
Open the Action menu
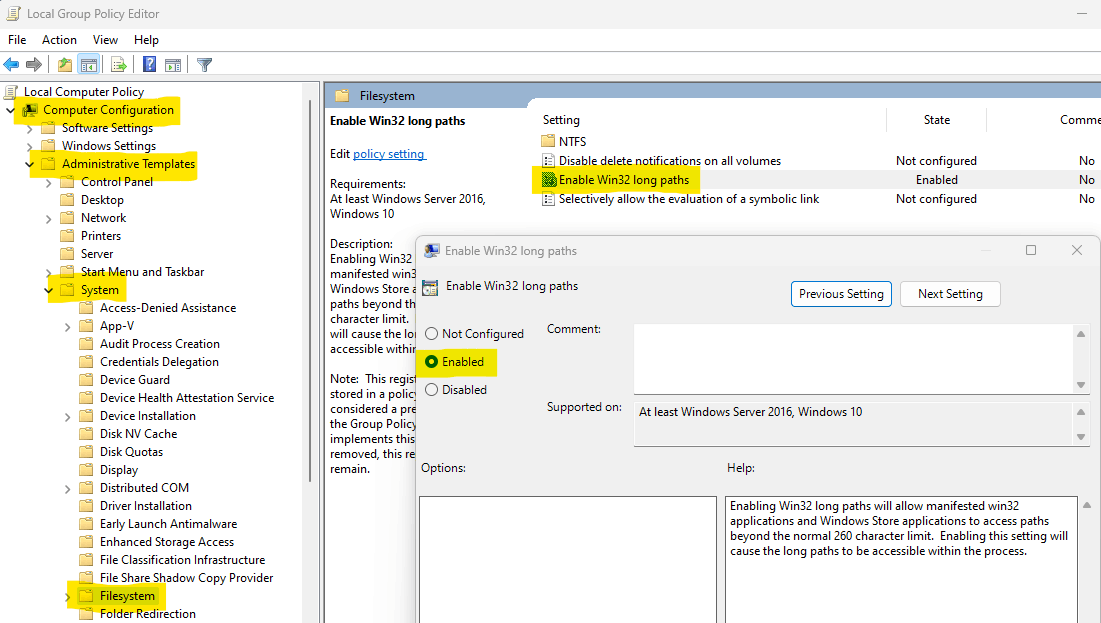(59, 40)
